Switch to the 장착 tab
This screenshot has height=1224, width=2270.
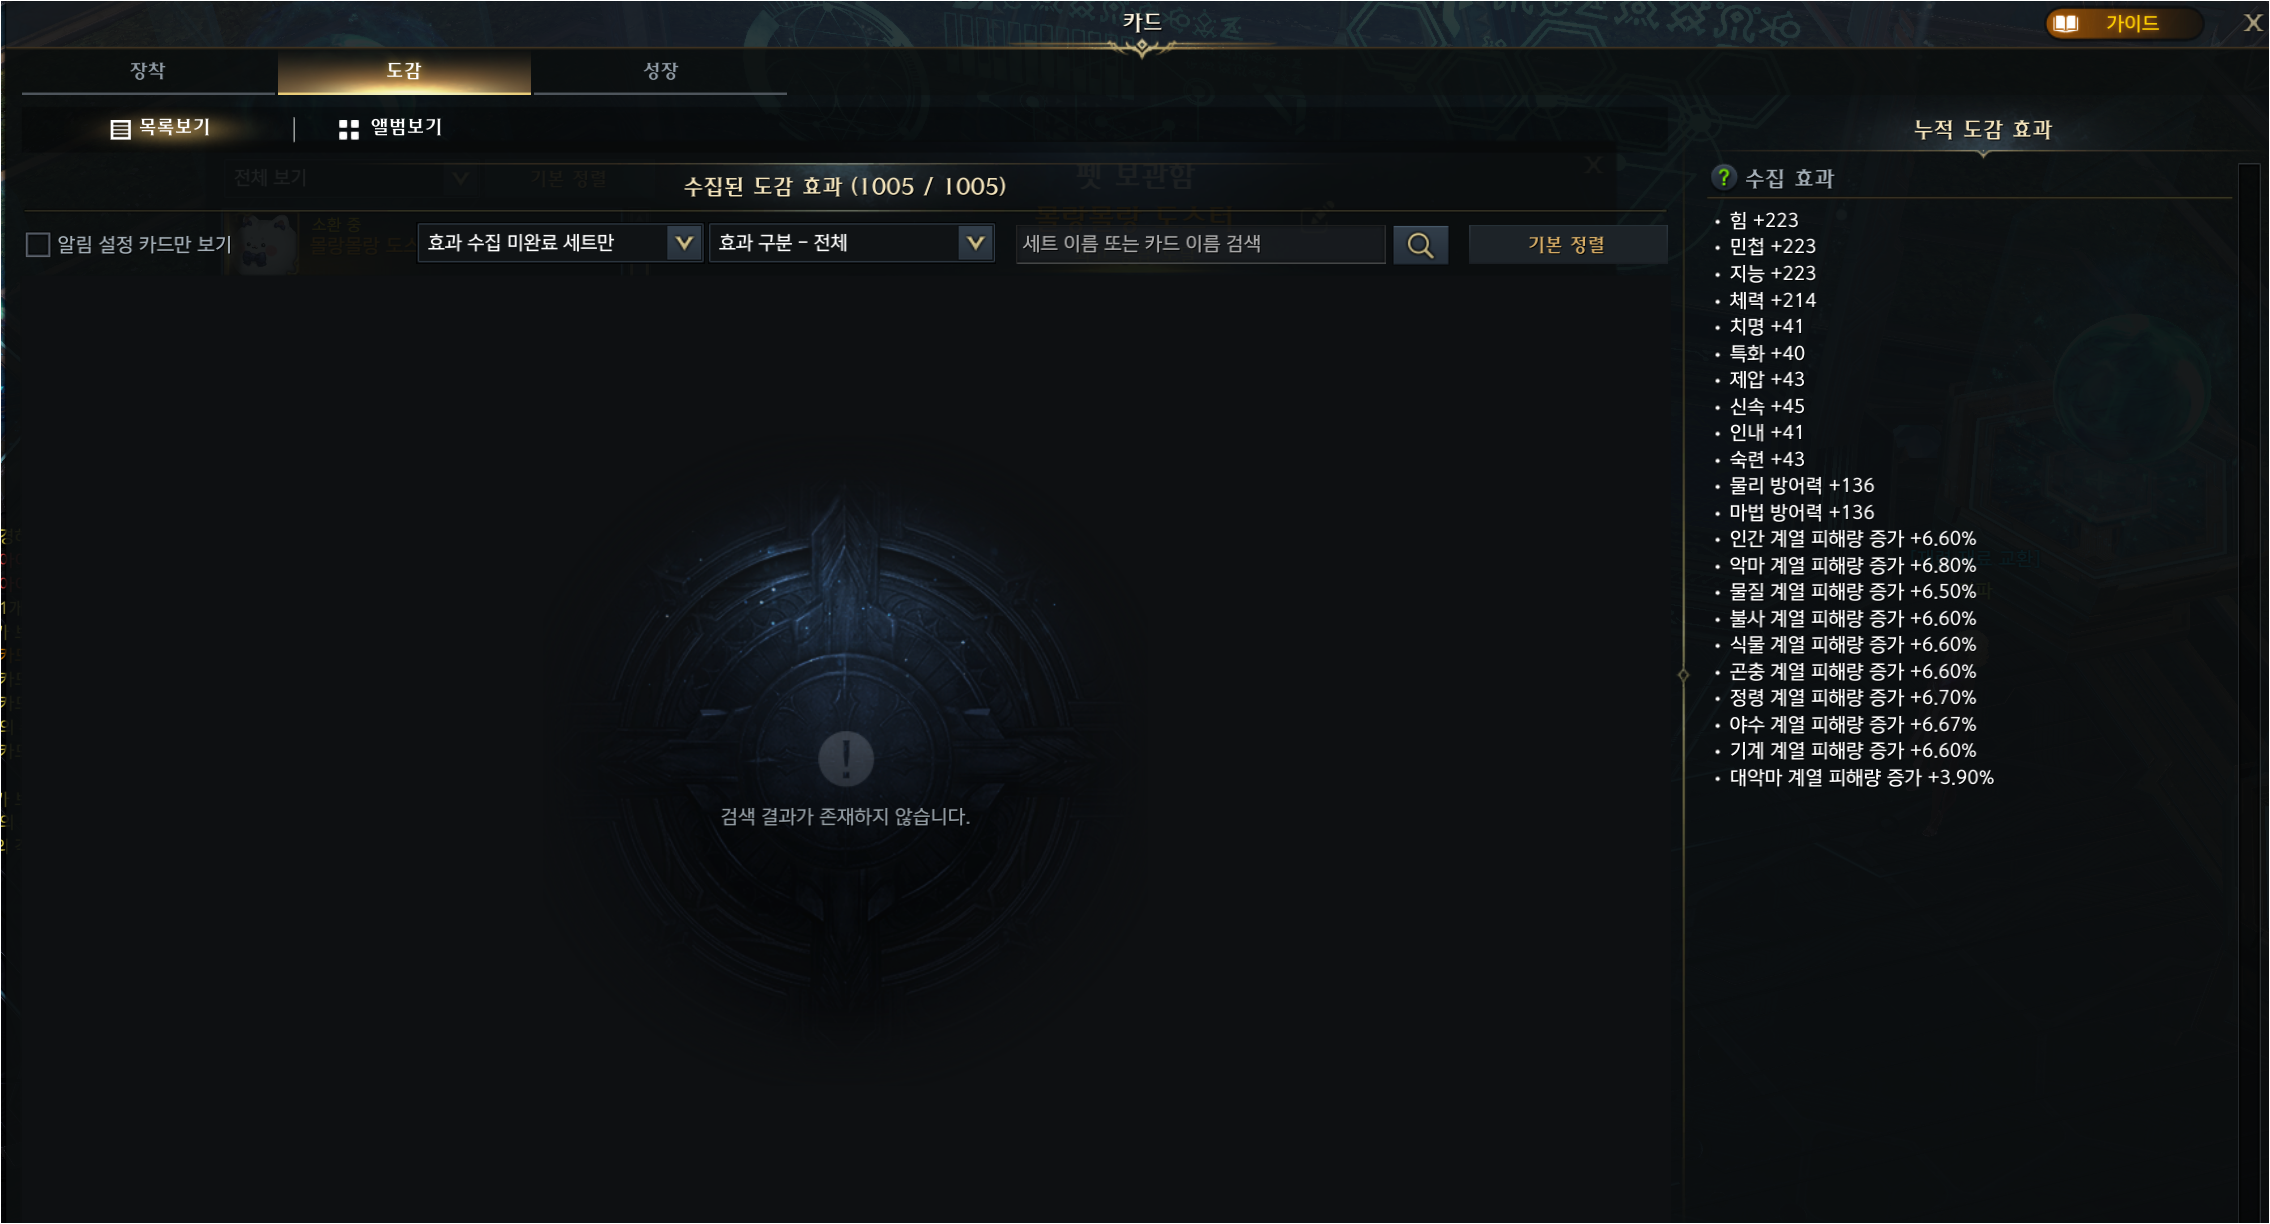pos(148,71)
